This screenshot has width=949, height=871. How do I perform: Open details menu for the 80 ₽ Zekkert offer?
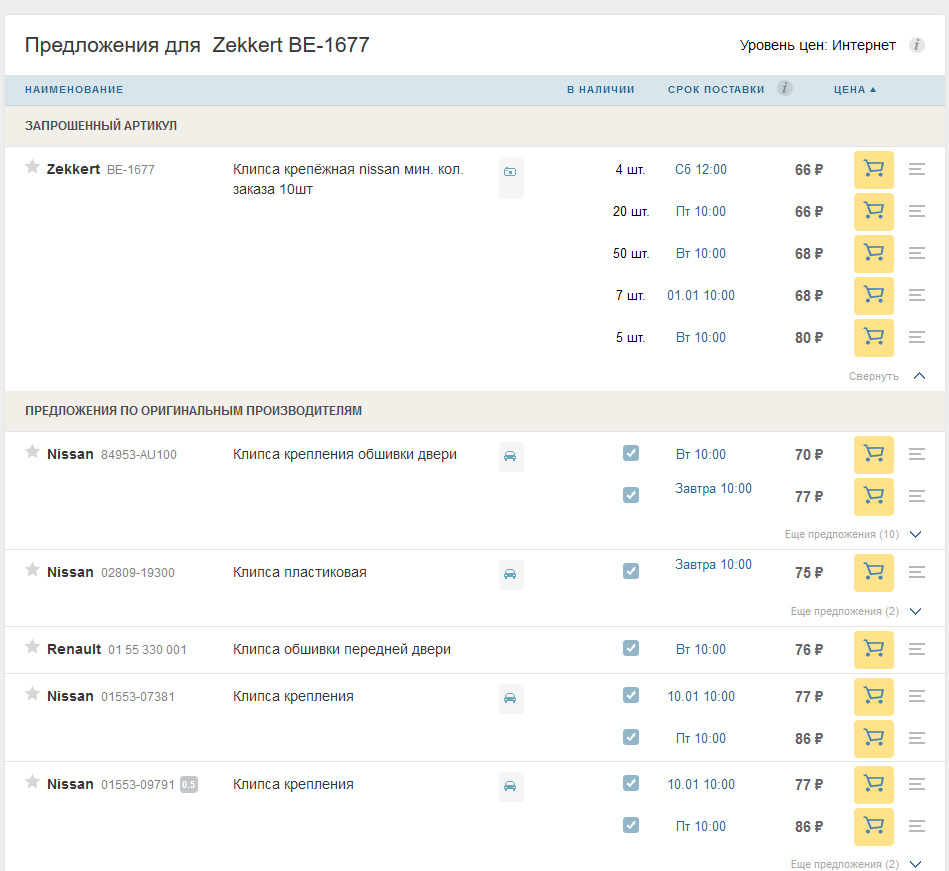pyautogui.click(x=916, y=337)
